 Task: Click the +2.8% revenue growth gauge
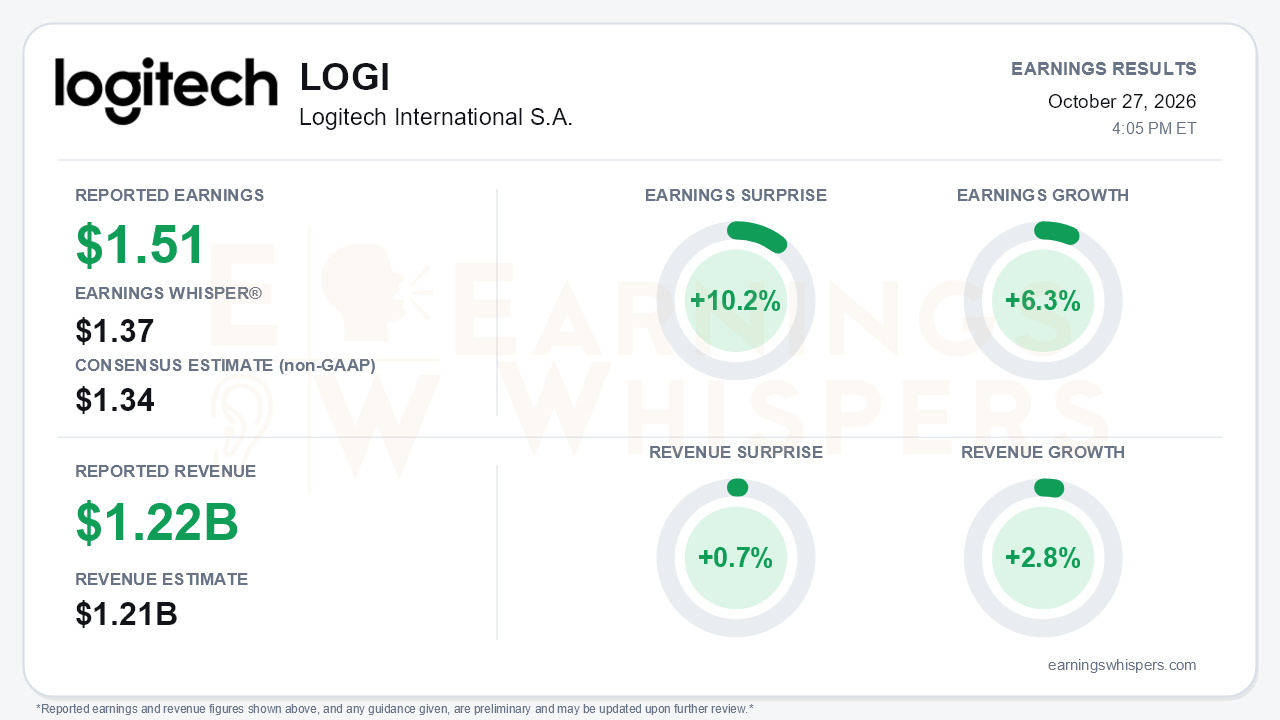coord(1043,558)
